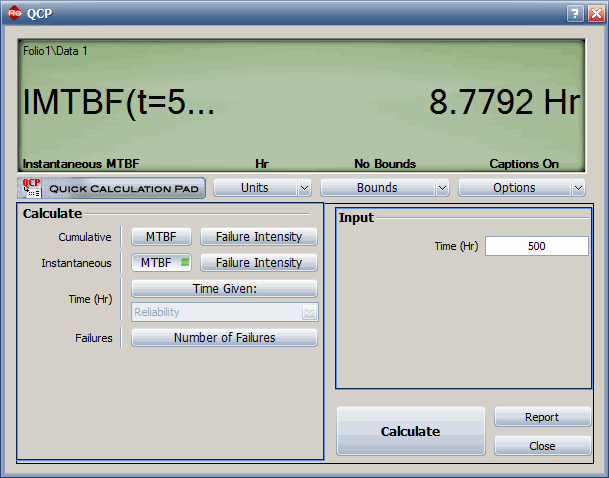Select the Time Given calculation button
The width and height of the screenshot is (609, 478).
pyautogui.click(x=224, y=289)
